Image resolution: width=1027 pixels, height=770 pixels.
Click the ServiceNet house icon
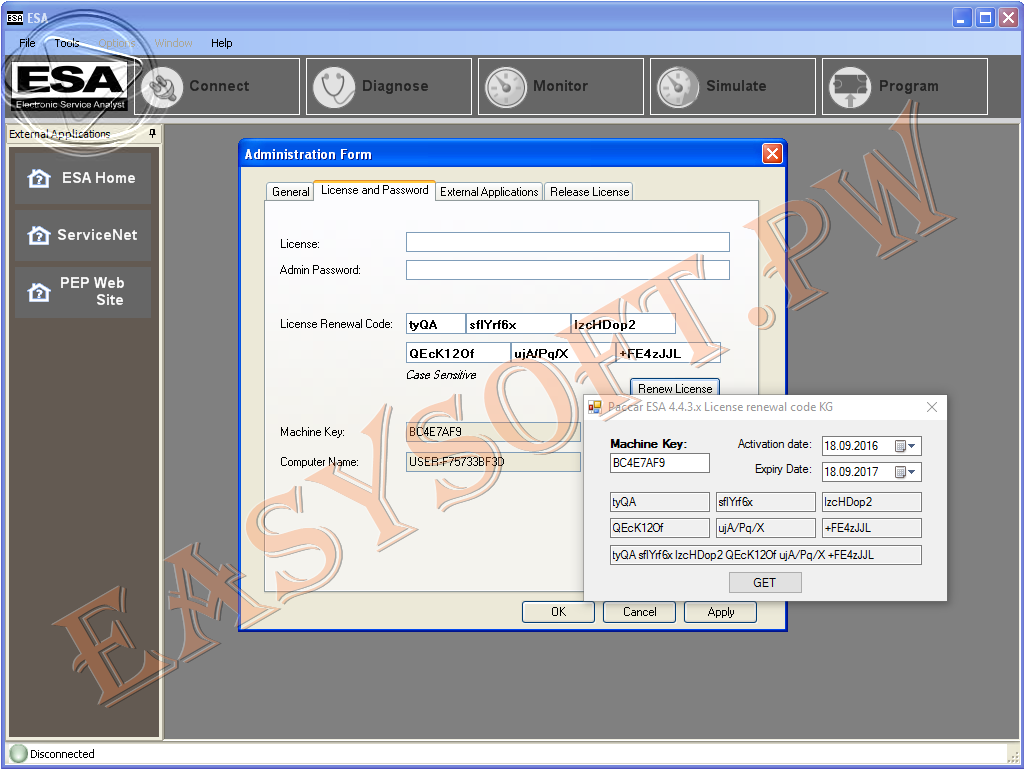39,235
